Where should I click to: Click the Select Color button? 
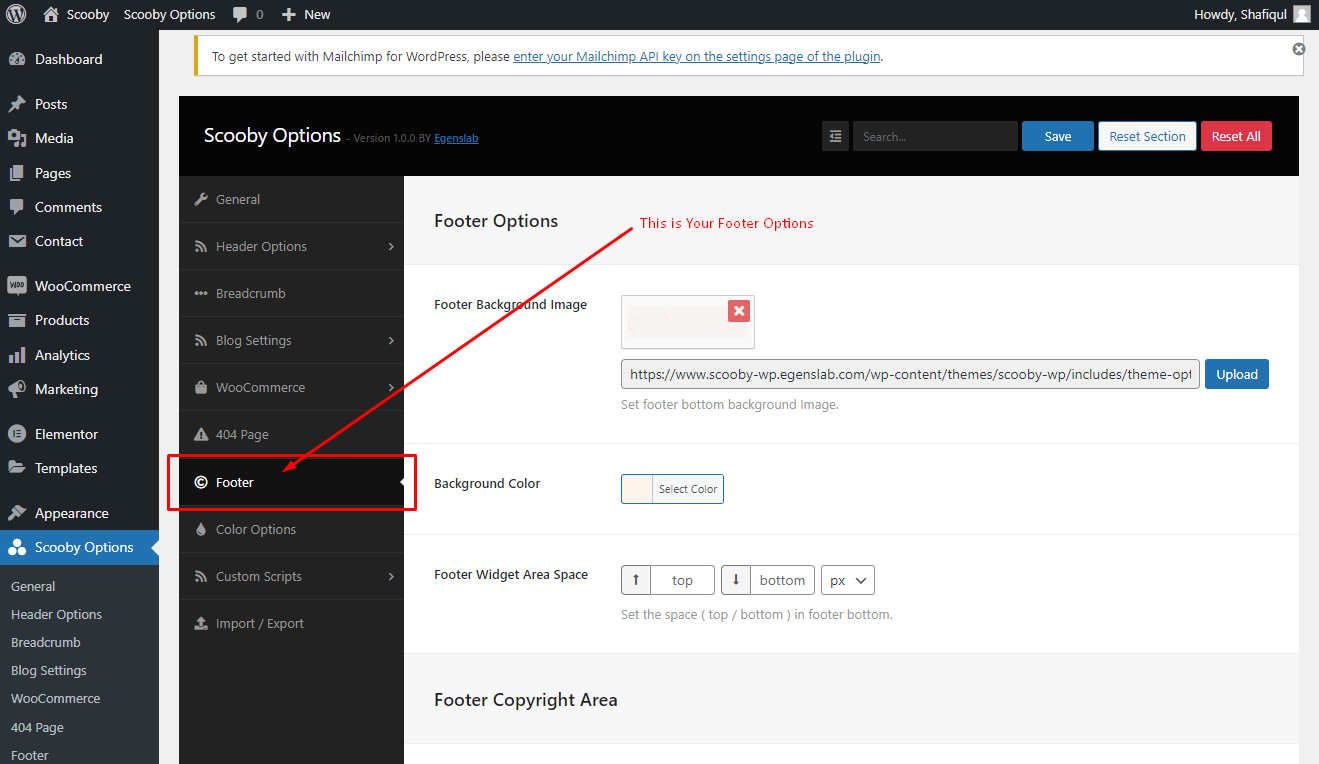[x=688, y=489]
